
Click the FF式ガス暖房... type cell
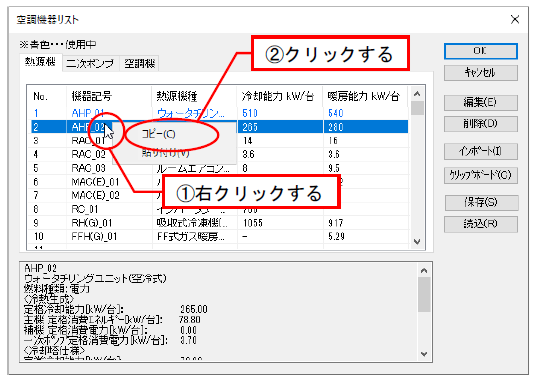point(191,236)
